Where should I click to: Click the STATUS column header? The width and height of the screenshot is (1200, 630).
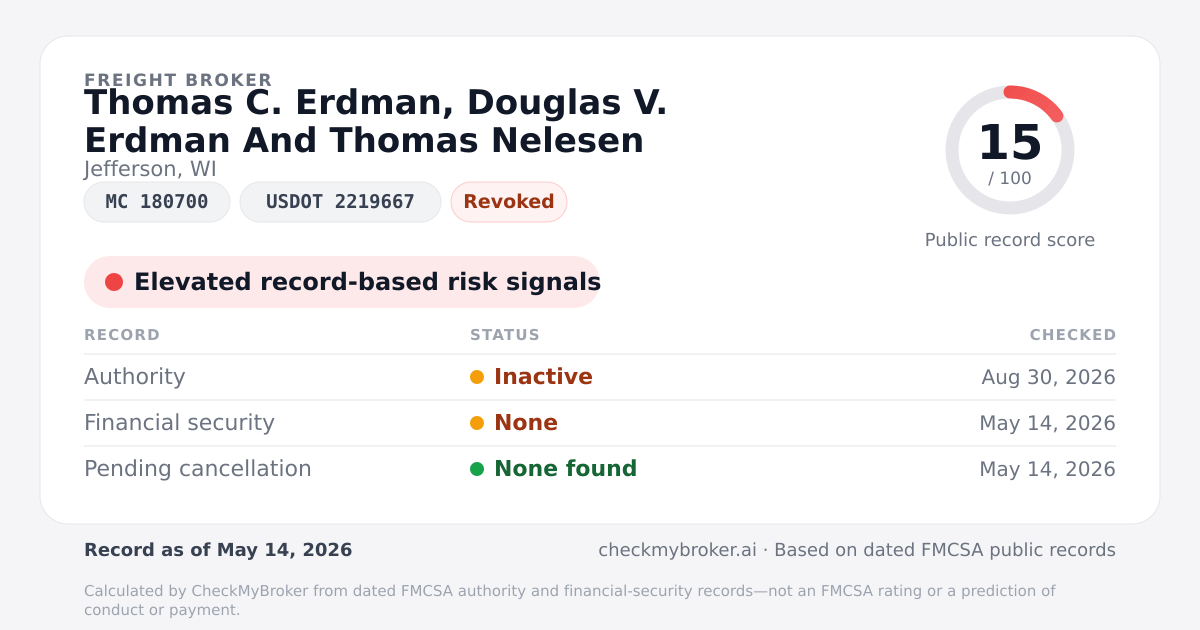(505, 335)
